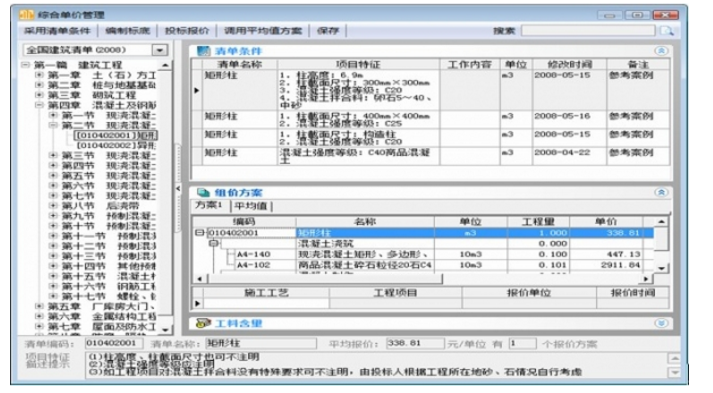
Task: Click the 工程量 column header
Action: click(538, 222)
